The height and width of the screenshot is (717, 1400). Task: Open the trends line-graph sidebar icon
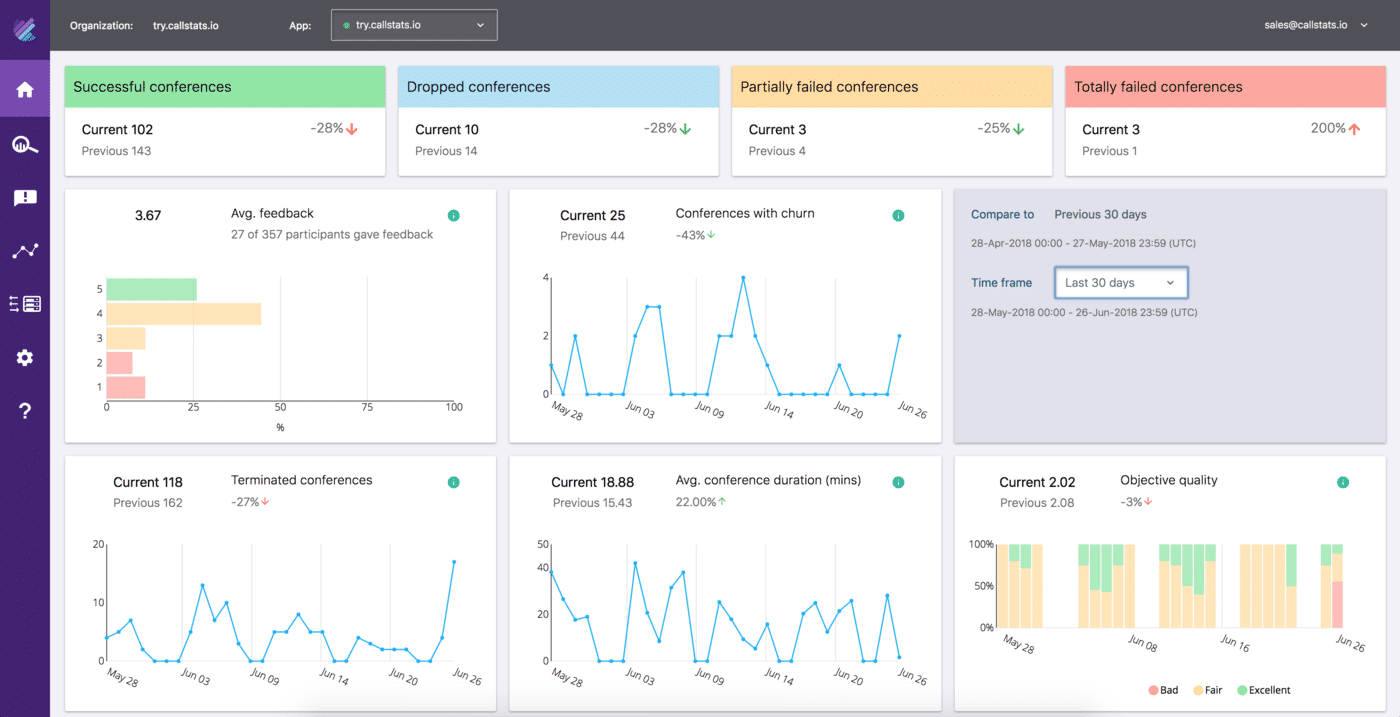click(25, 251)
